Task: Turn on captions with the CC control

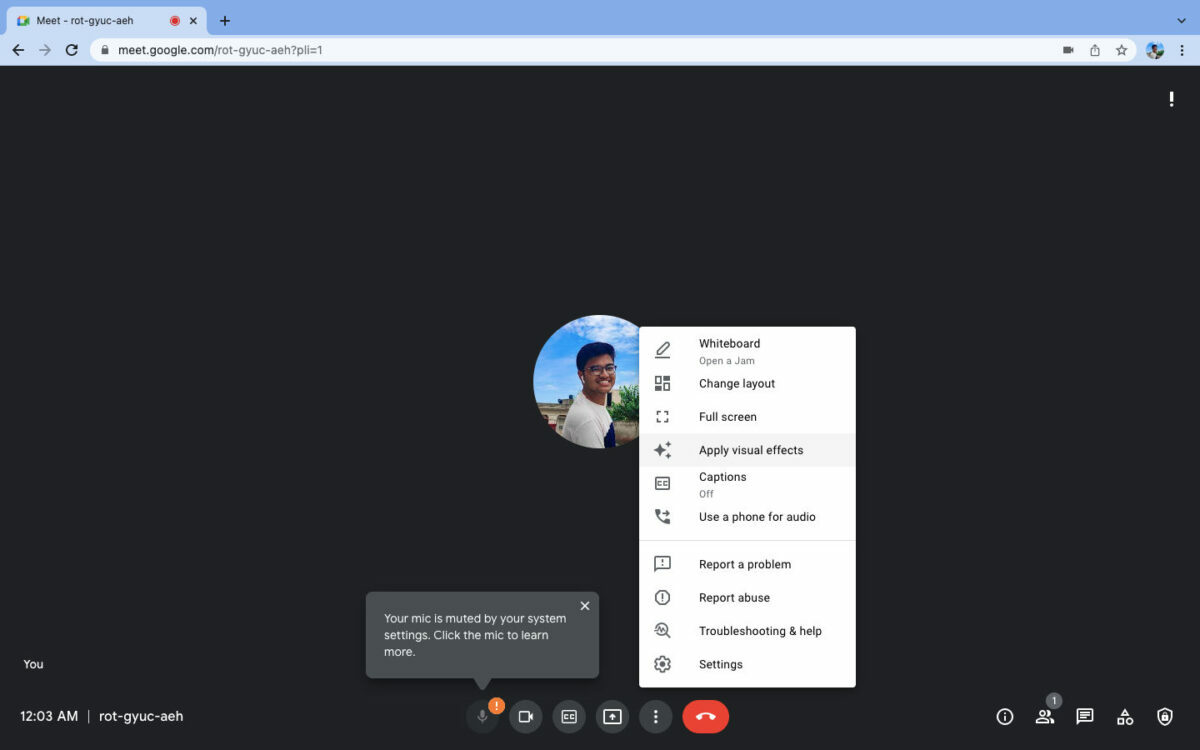Action: click(568, 716)
